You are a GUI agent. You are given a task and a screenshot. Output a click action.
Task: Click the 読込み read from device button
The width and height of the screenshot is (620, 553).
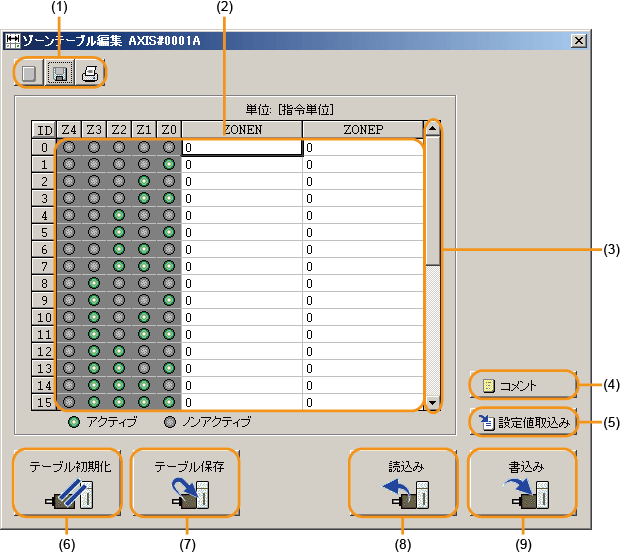[x=406, y=483]
